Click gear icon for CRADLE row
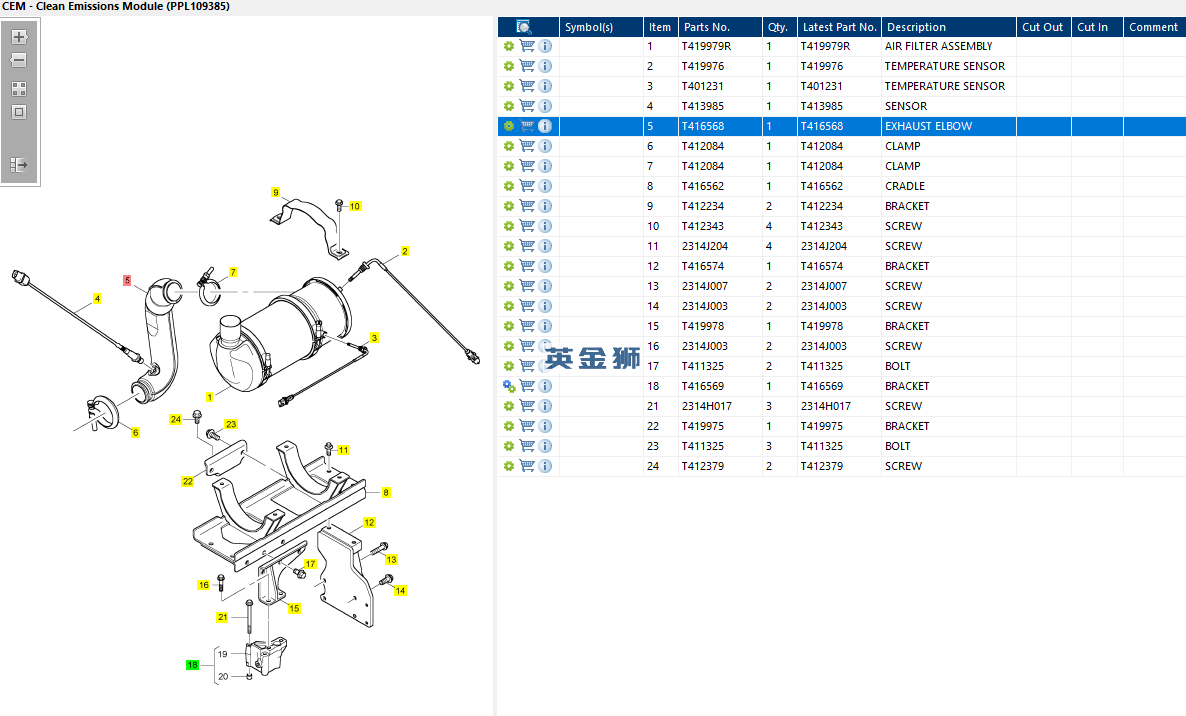Viewport: 1186px width, 716px height. click(508, 186)
